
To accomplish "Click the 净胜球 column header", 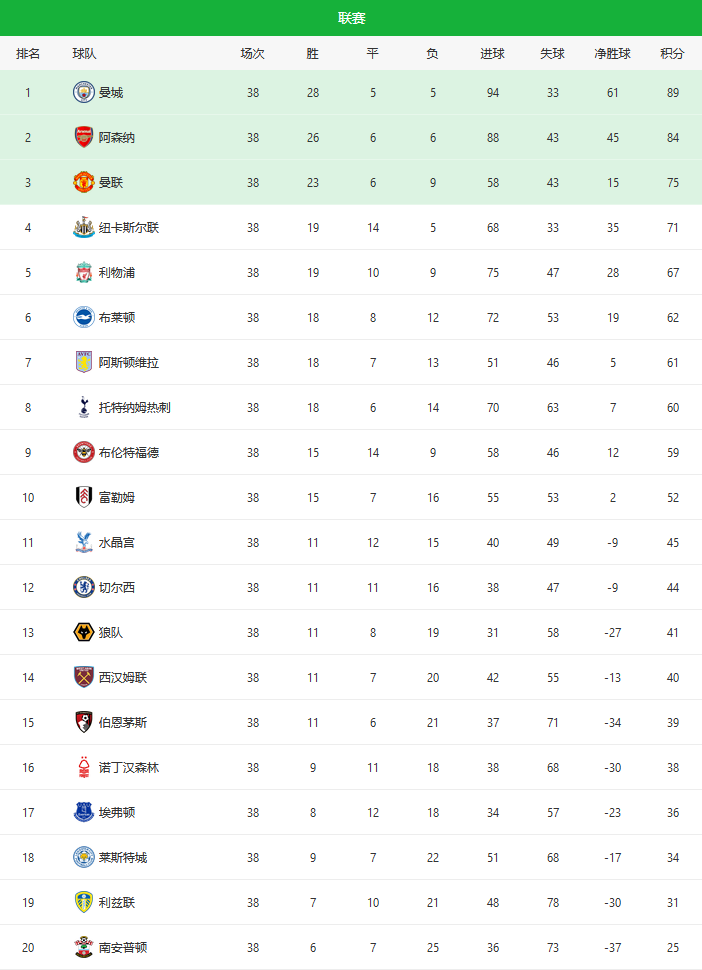I will click(613, 53).
